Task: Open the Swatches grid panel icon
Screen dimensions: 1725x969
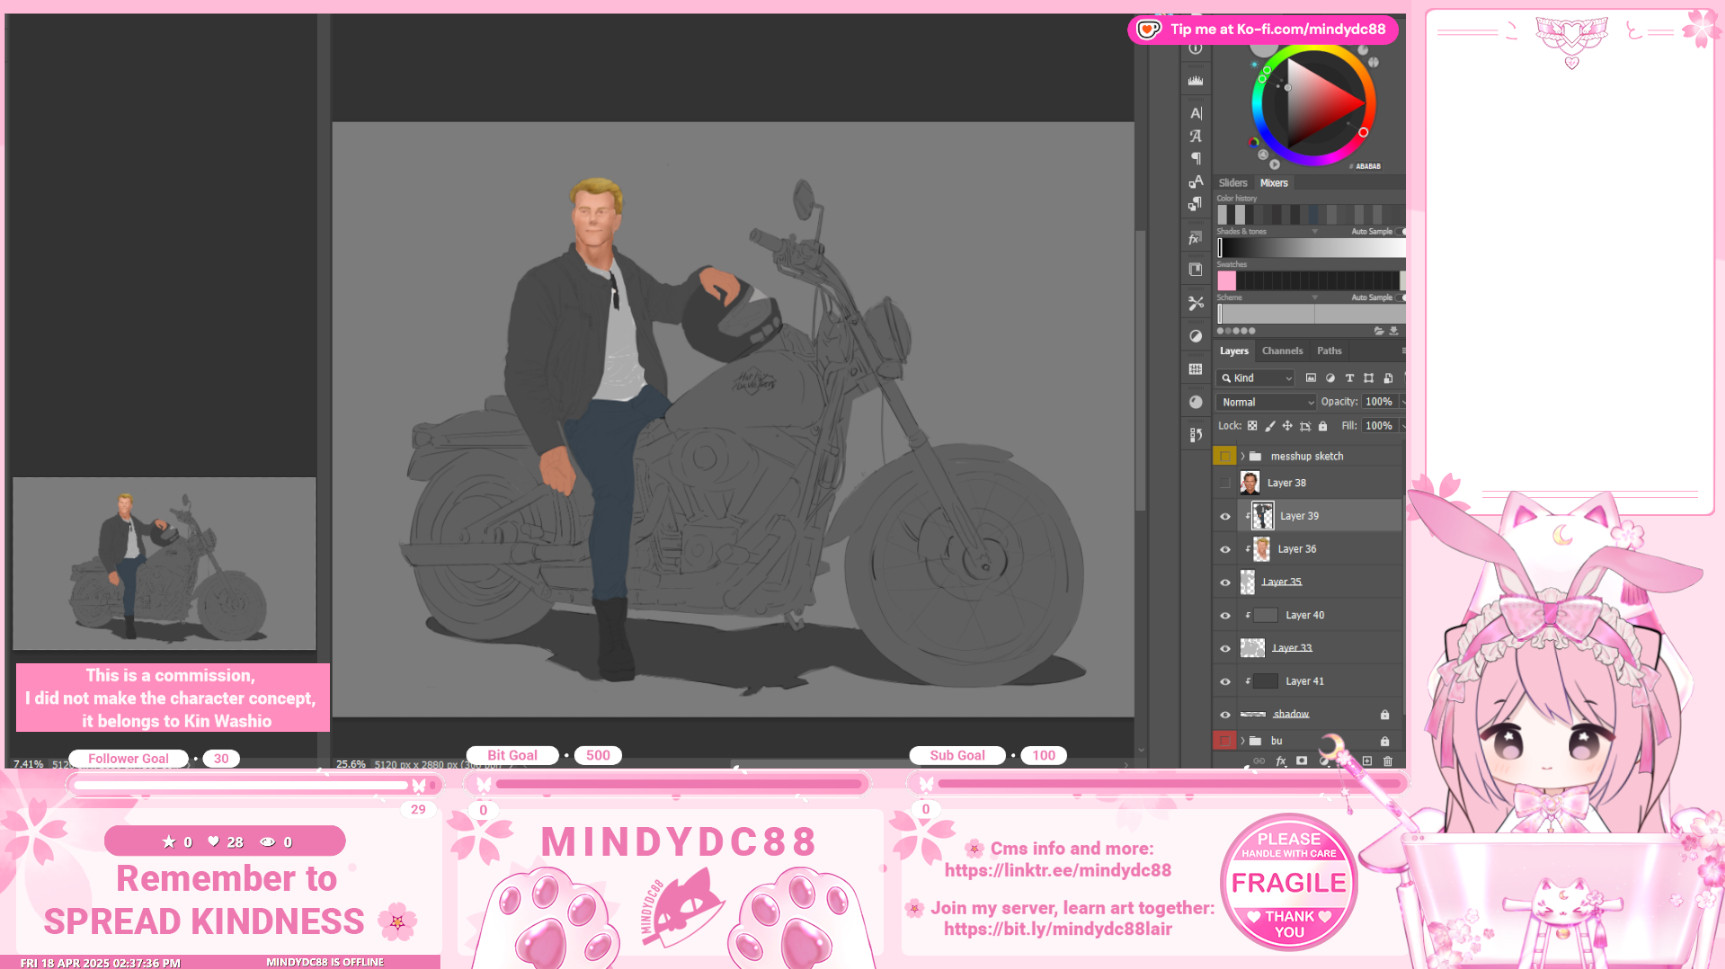Action: [1195, 369]
